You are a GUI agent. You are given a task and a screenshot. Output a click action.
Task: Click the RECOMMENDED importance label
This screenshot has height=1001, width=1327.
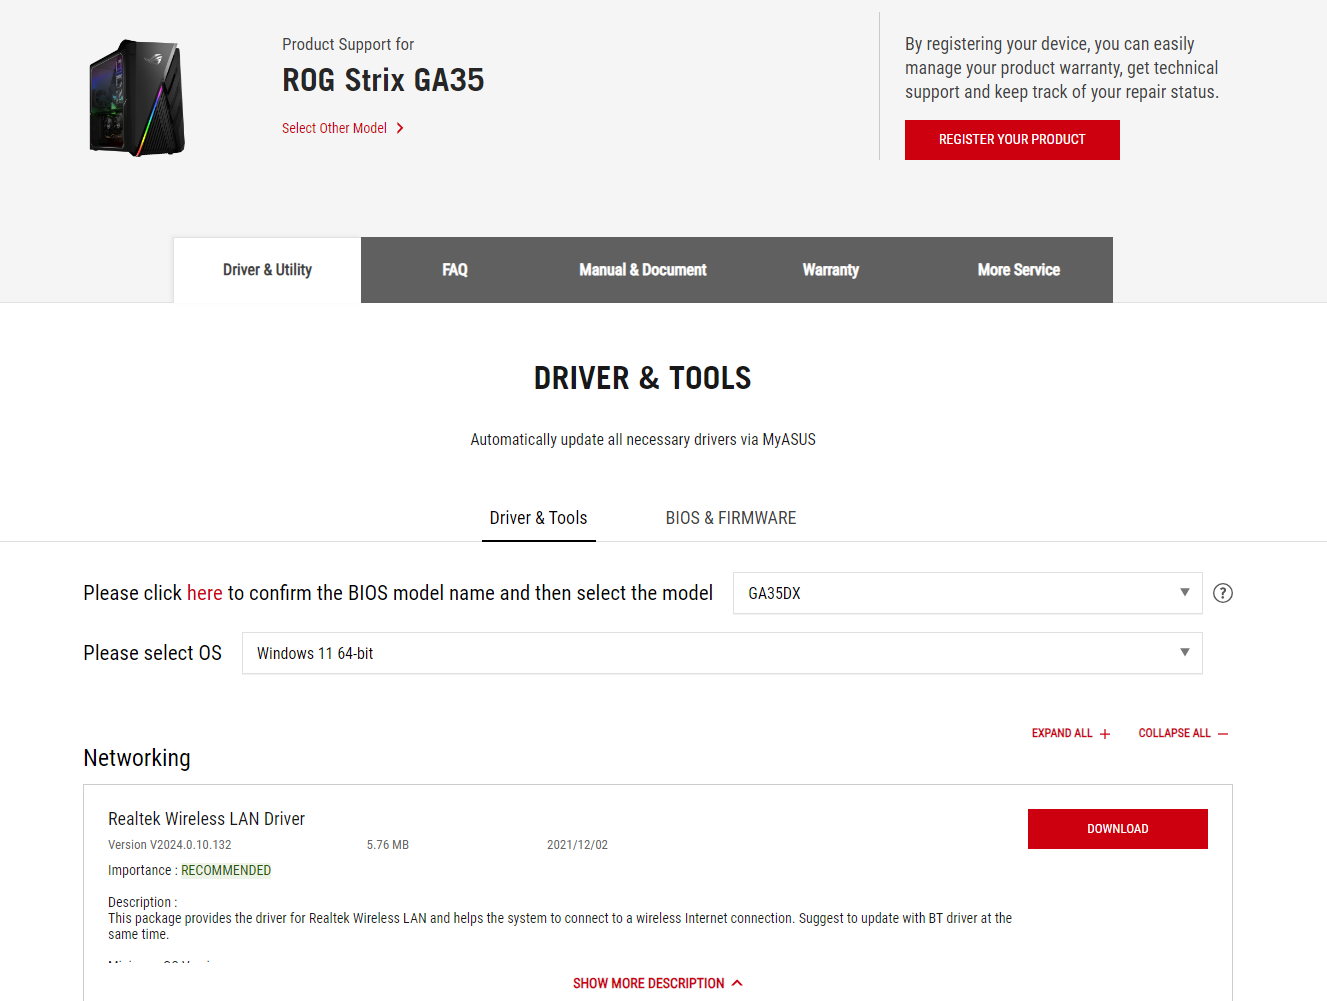coord(226,870)
